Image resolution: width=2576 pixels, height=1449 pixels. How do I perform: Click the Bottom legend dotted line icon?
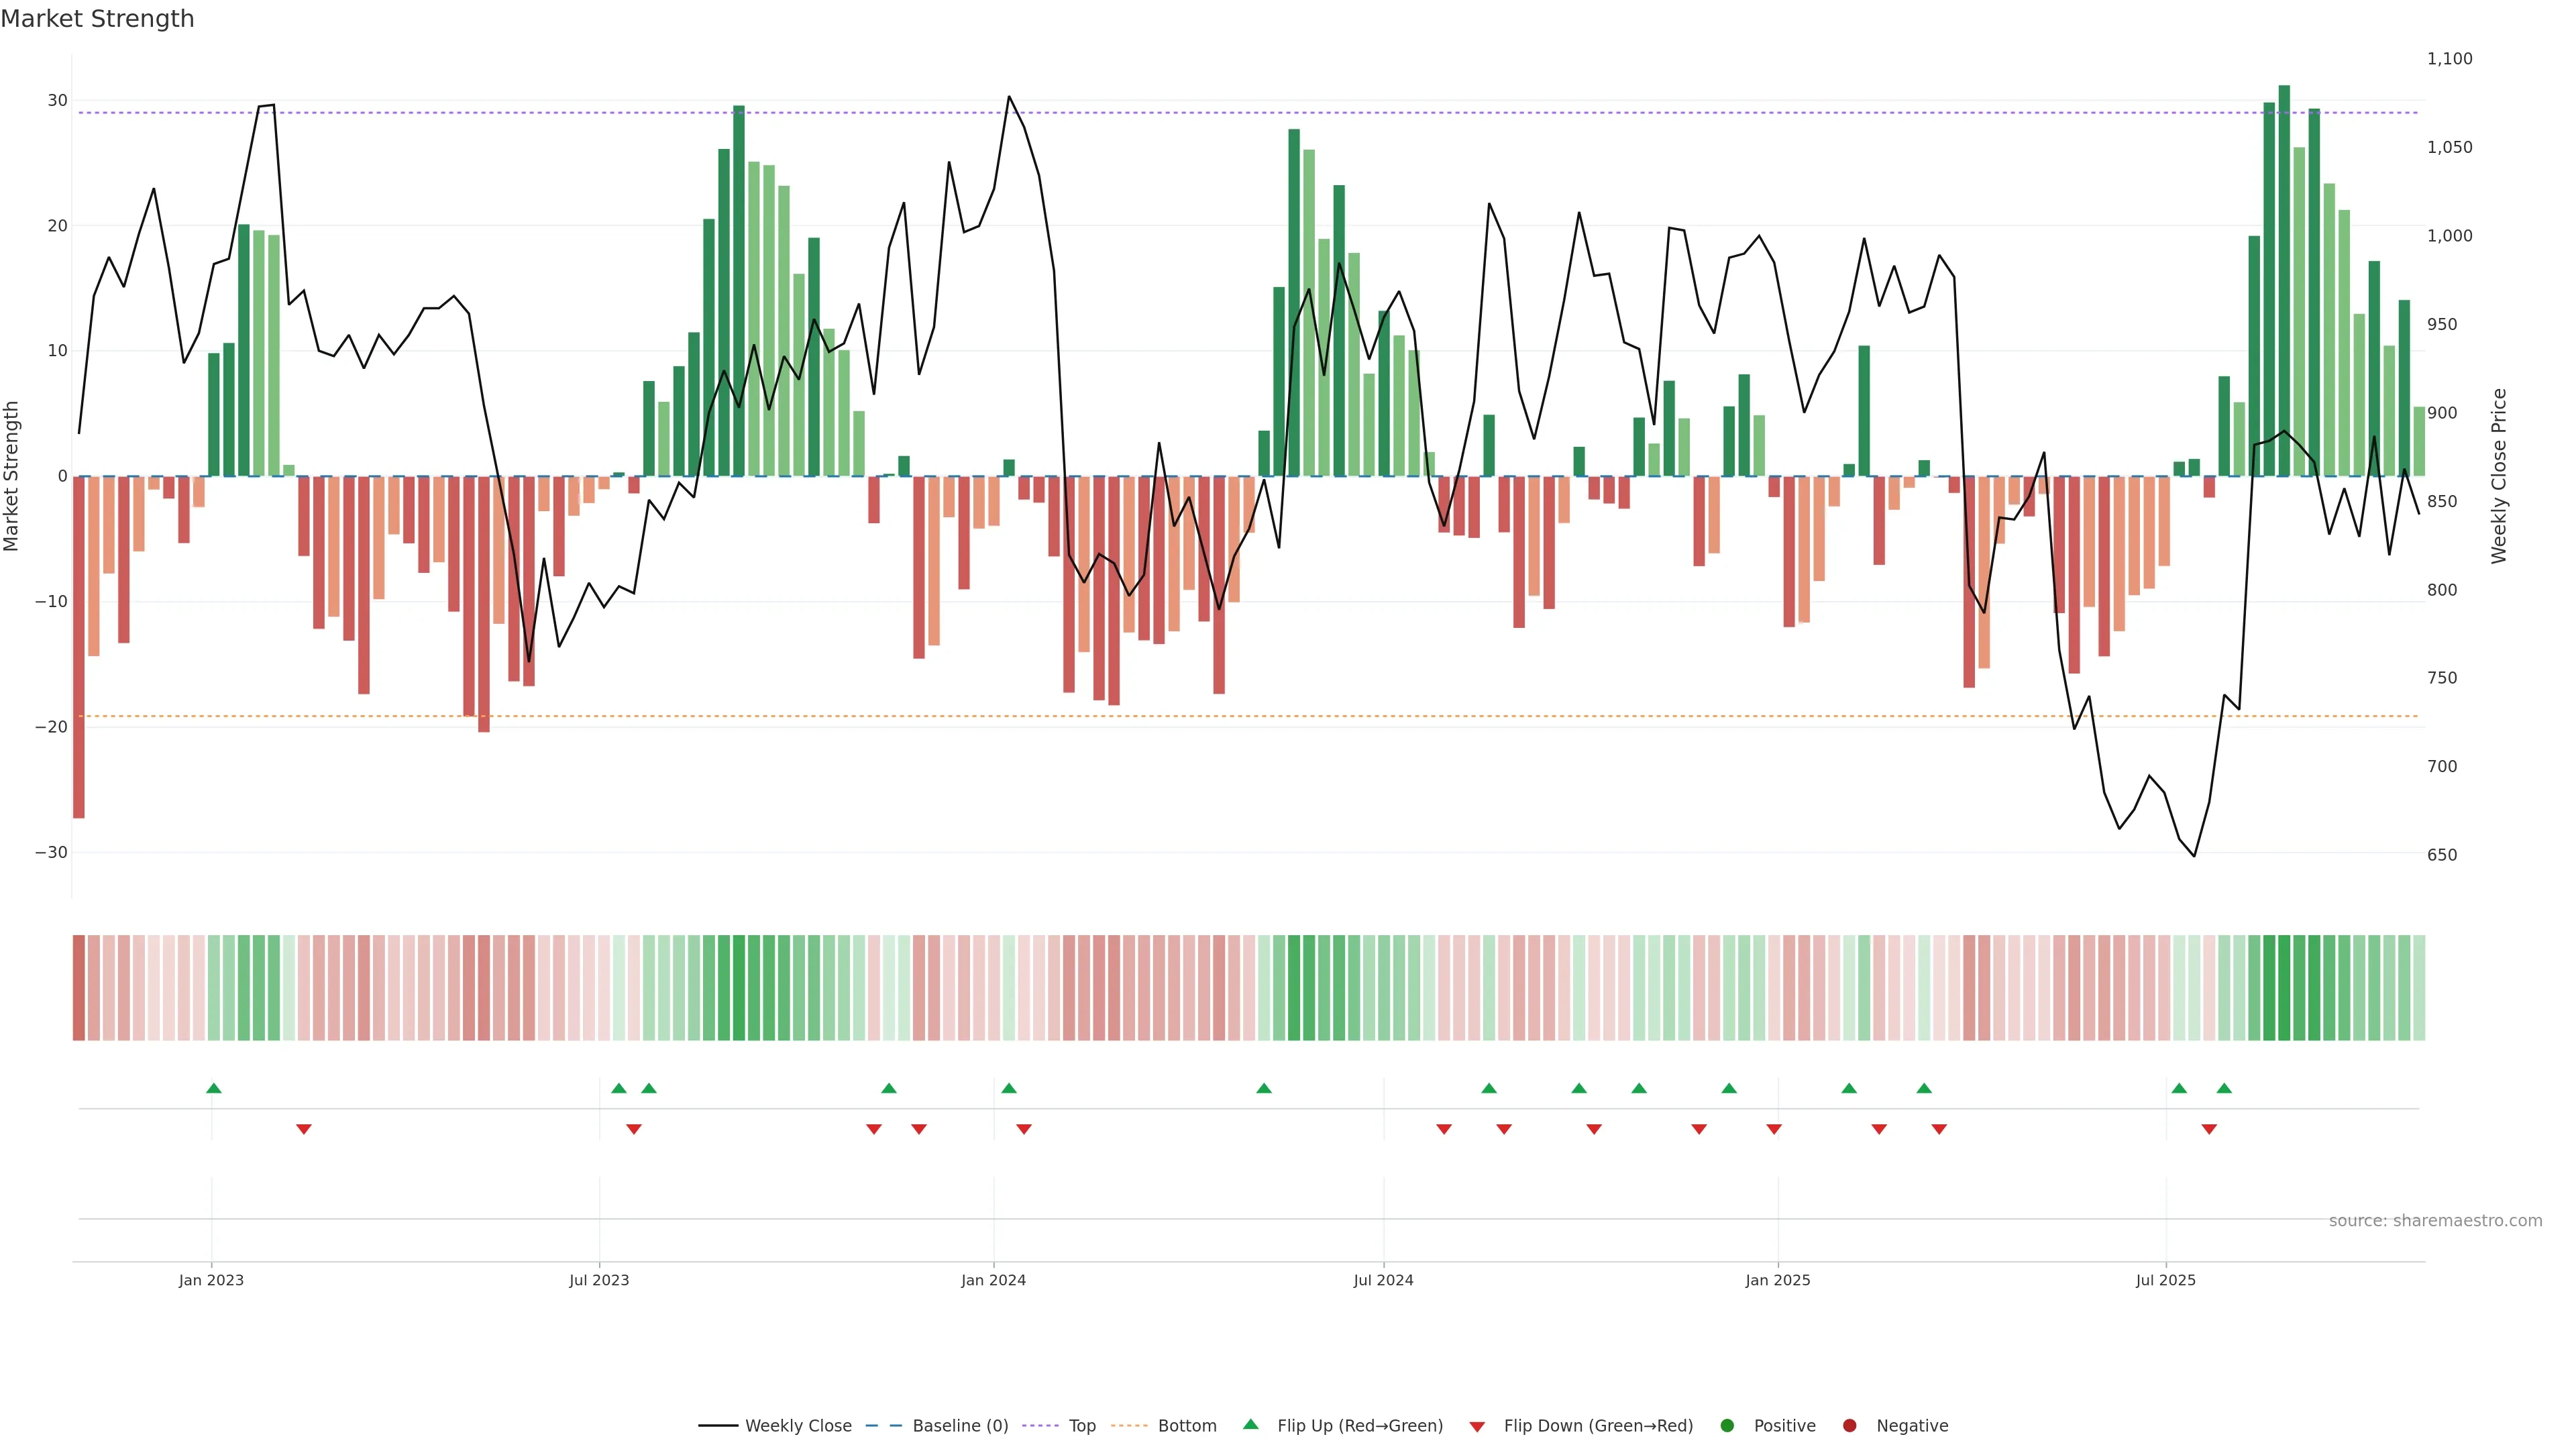(1129, 1426)
